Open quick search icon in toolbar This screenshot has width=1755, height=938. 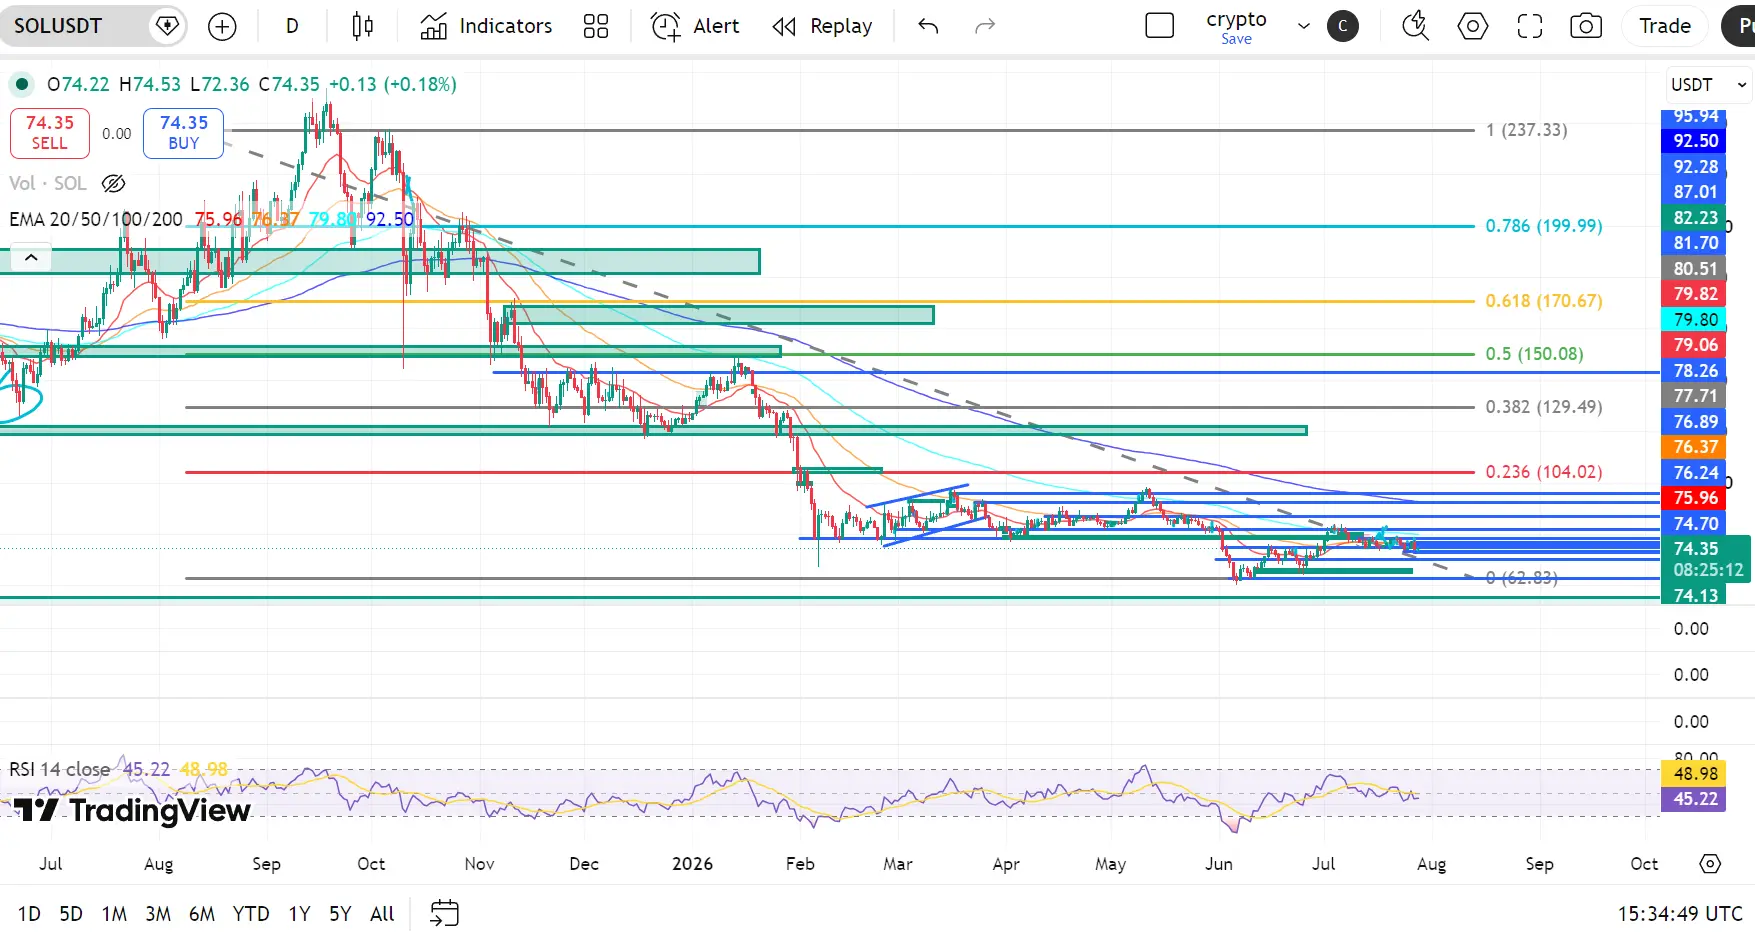click(1415, 26)
